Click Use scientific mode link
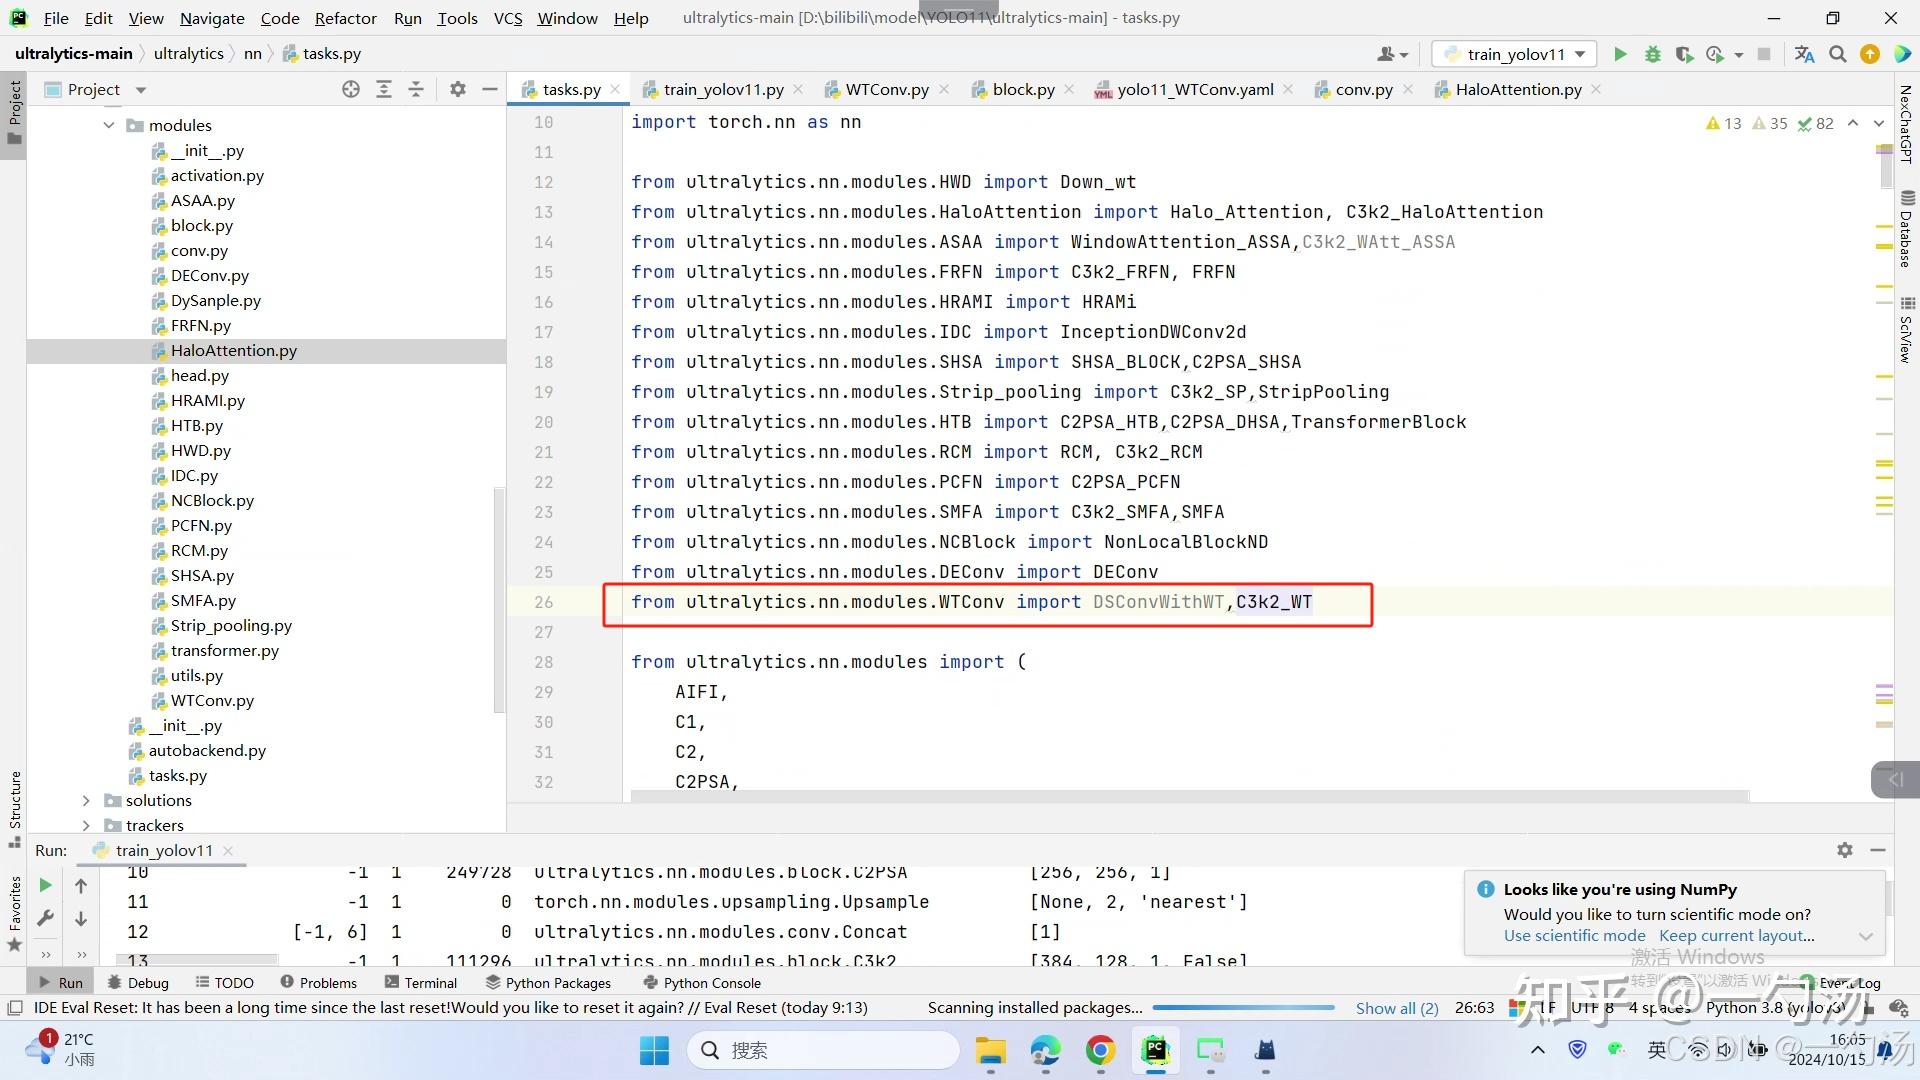1920x1080 pixels. 1574,936
